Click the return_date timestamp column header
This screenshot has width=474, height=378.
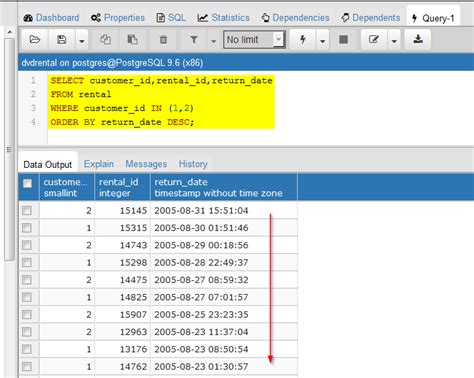pos(224,187)
